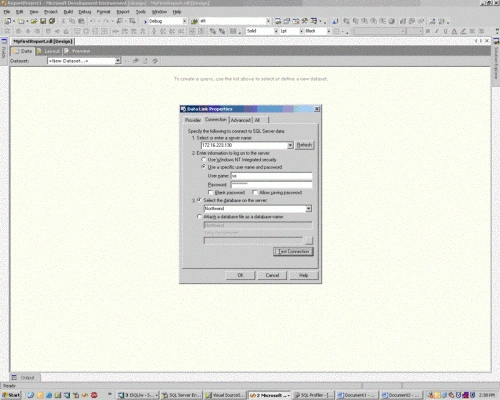The image size is (500, 400).
Task: Open the Debug menu
Action: click(x=85, y=12)
